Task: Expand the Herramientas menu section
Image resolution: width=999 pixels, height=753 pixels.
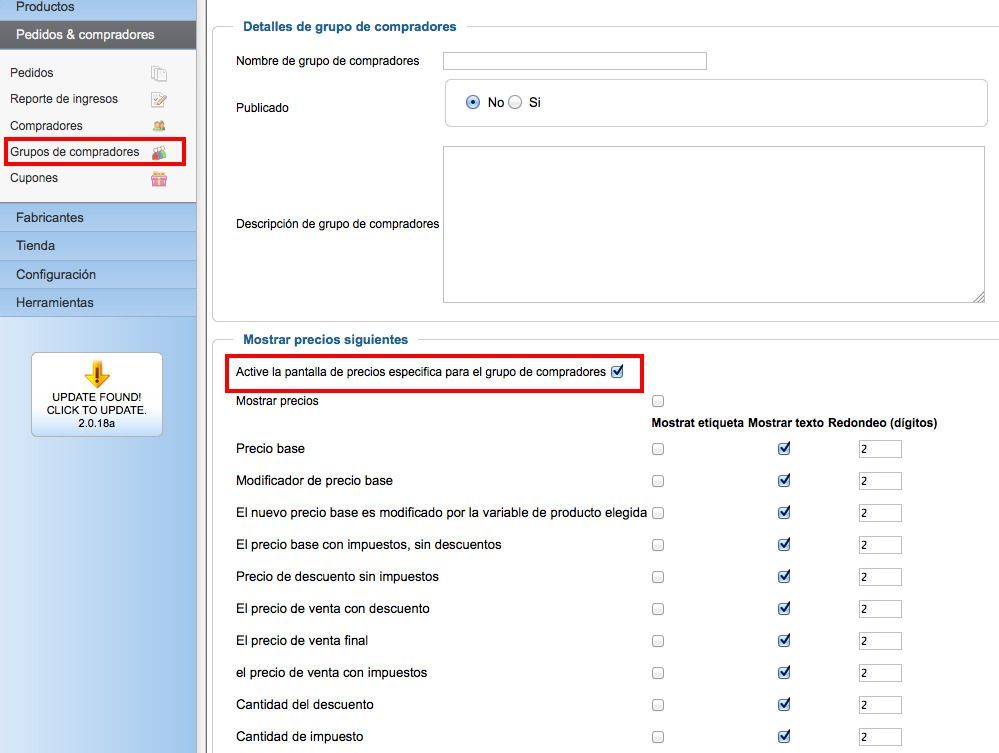Action: [98, 303]
